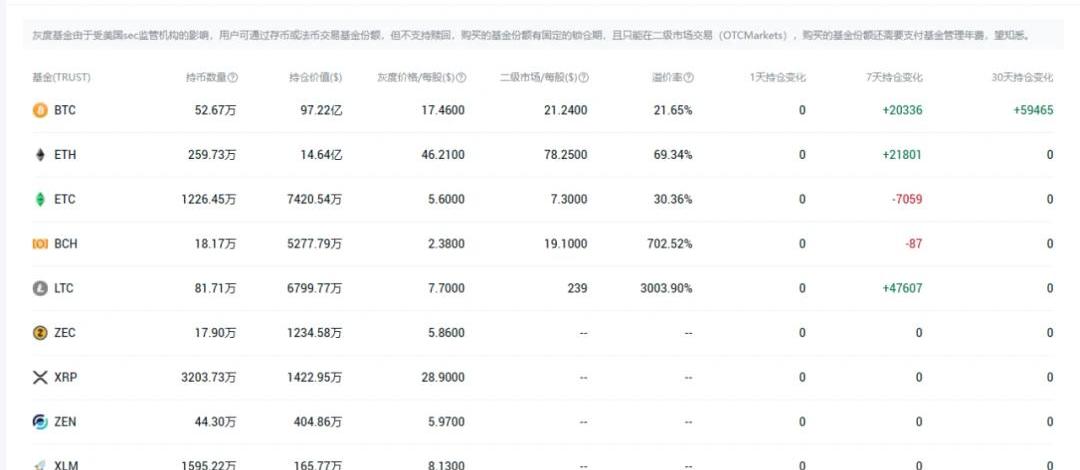The width and height of the screenshot is (1080, 470).
Task: Select the LTC premium rate 3003.90%
Action: (x=666, y=288)
